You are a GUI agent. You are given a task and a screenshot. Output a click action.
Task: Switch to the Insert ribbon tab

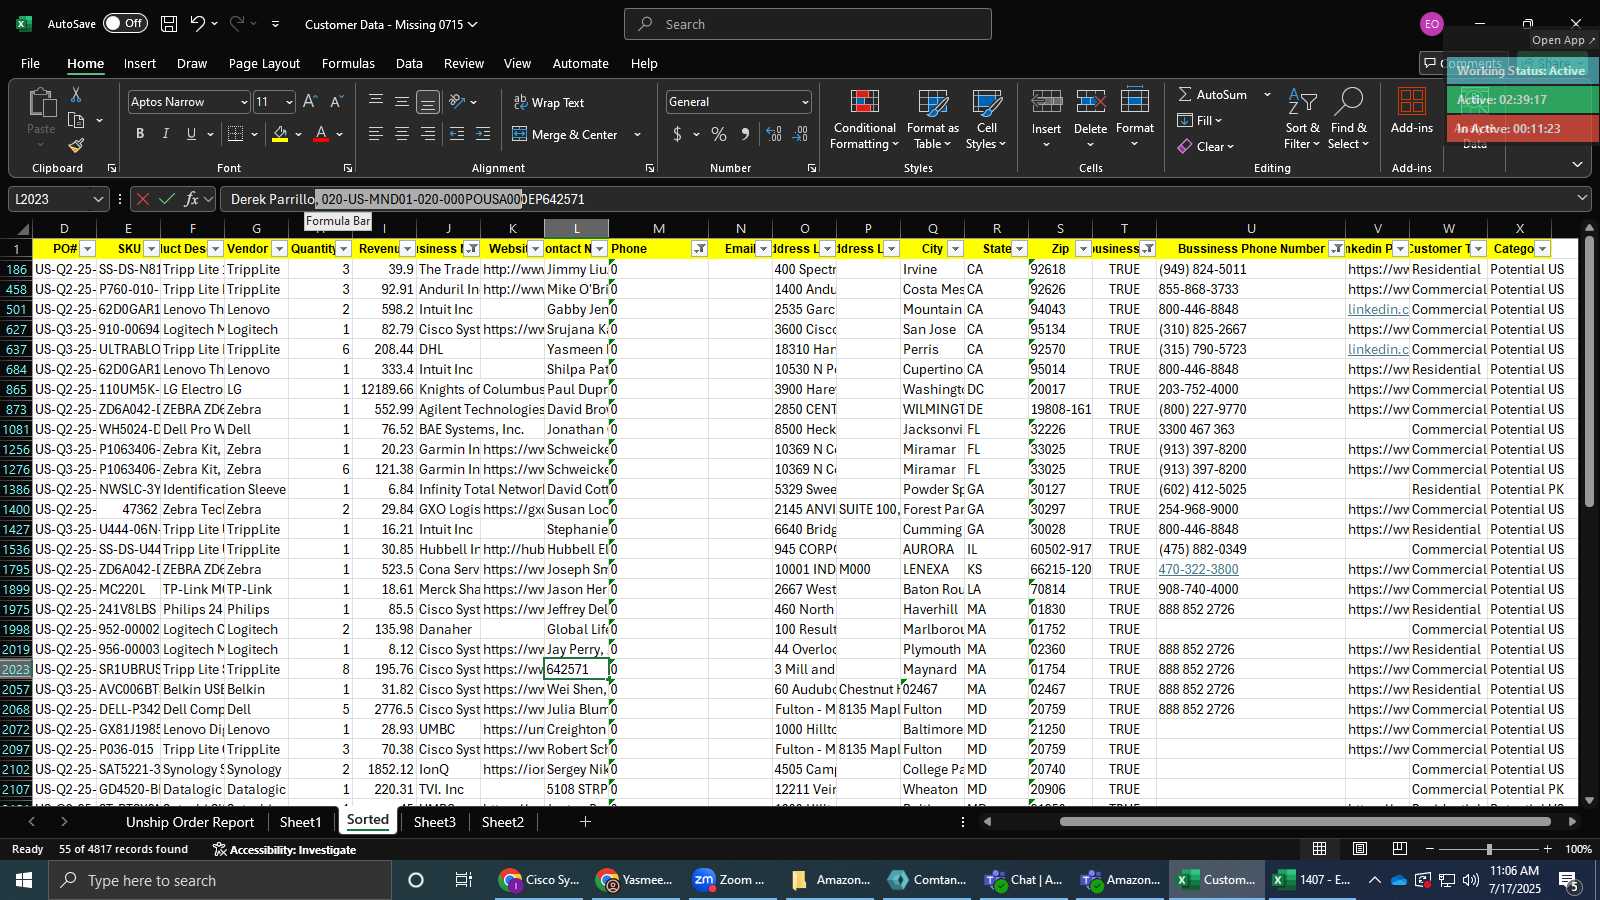[140, 63]
